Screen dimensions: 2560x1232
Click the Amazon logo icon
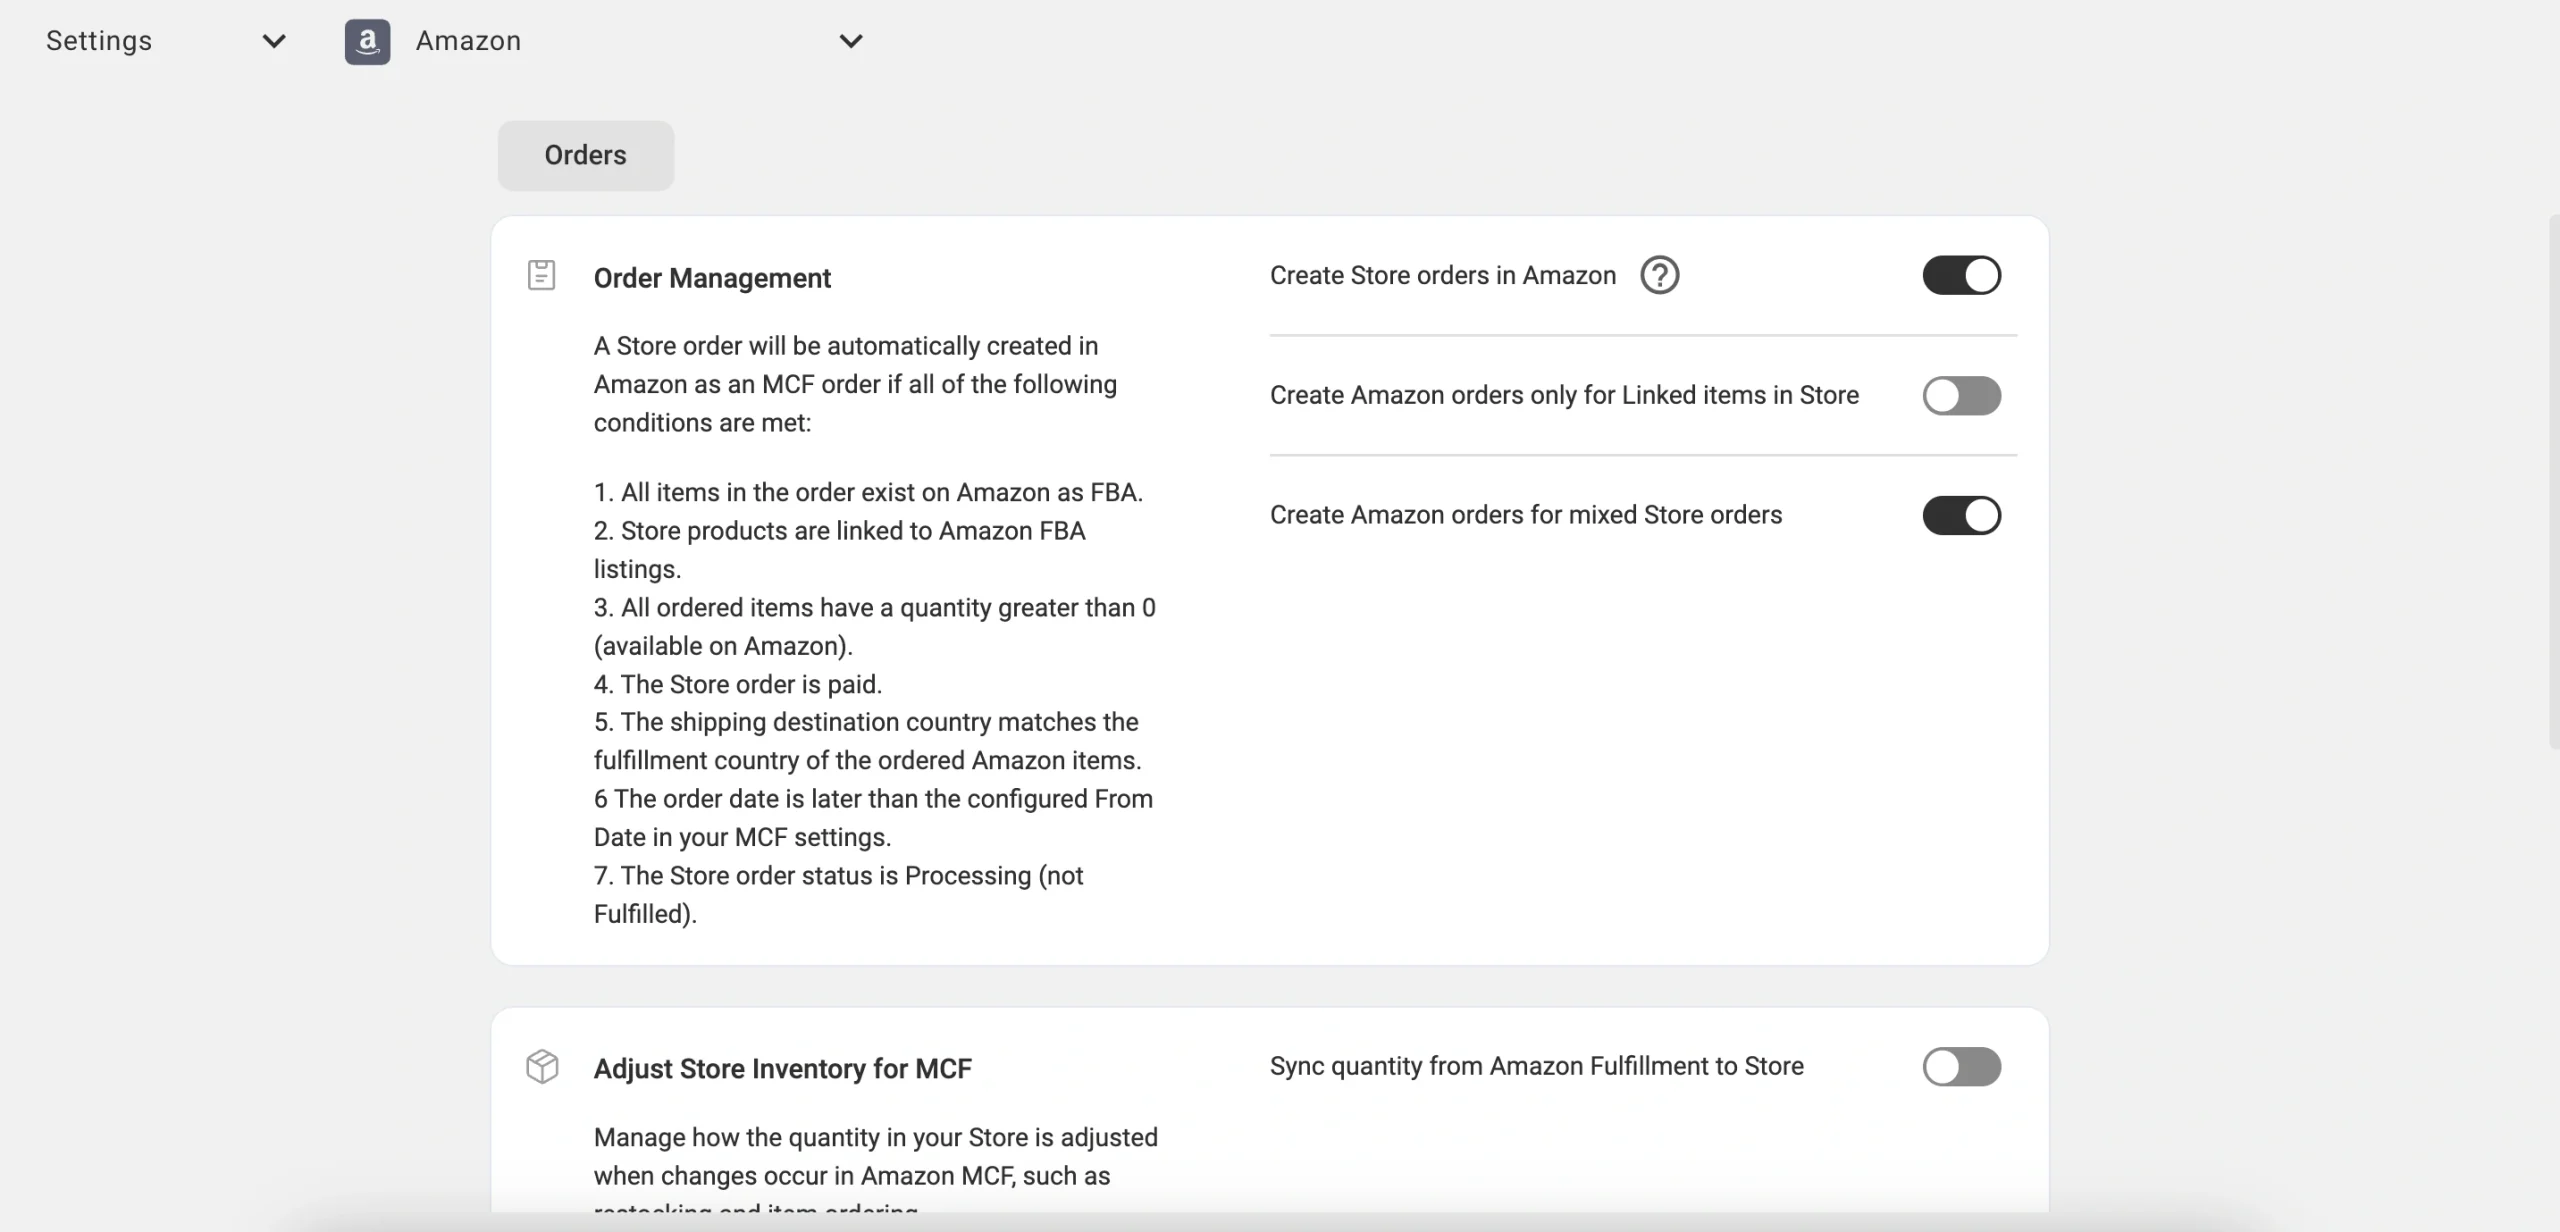point(367,41)
